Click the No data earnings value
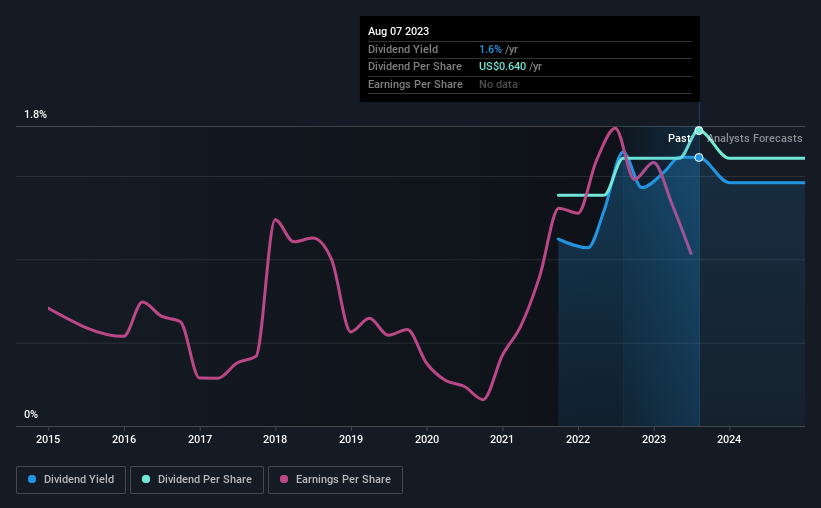This screenshot has width=821, height=508. (498, 84)
